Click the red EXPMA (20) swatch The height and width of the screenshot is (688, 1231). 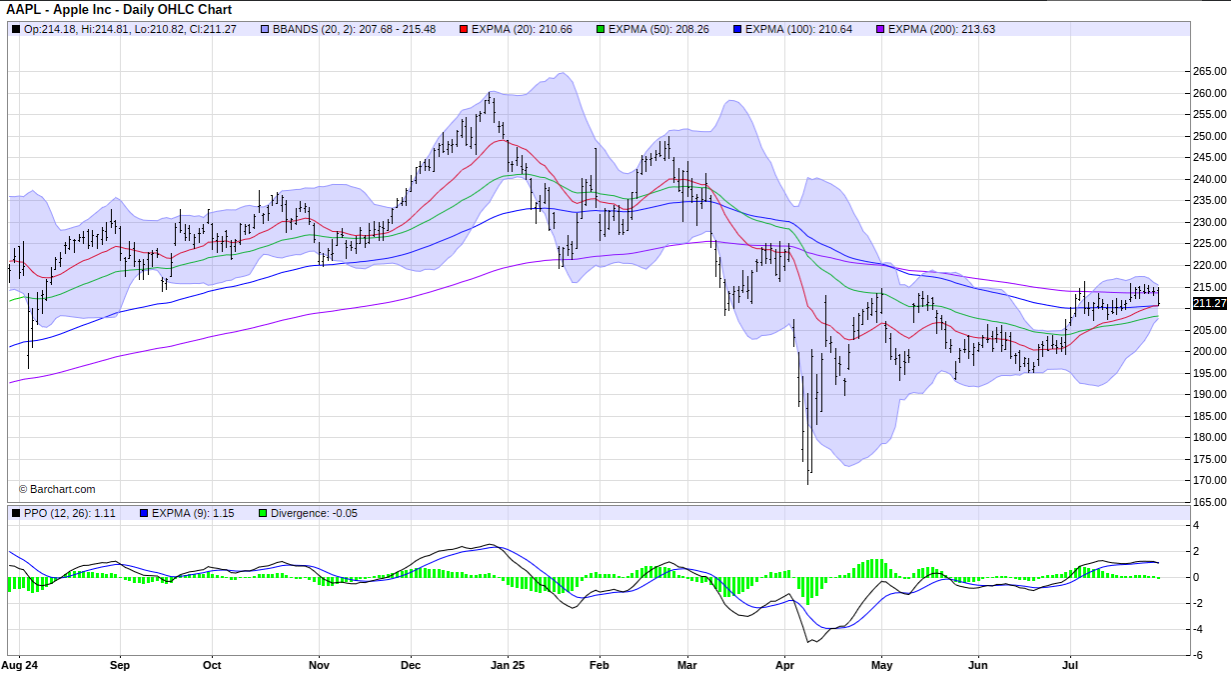pyautogui.click(x=463, y=29)
